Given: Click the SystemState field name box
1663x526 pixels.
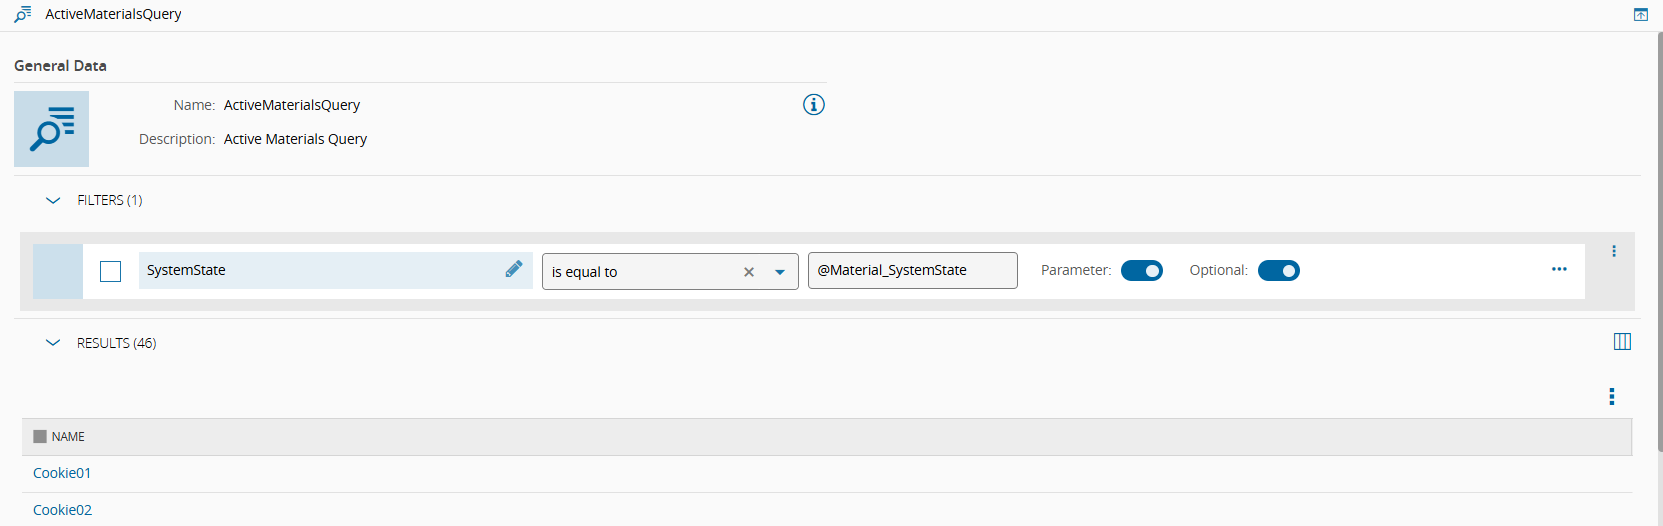Looking at the screenshot, I should click(x=320, y=270).
